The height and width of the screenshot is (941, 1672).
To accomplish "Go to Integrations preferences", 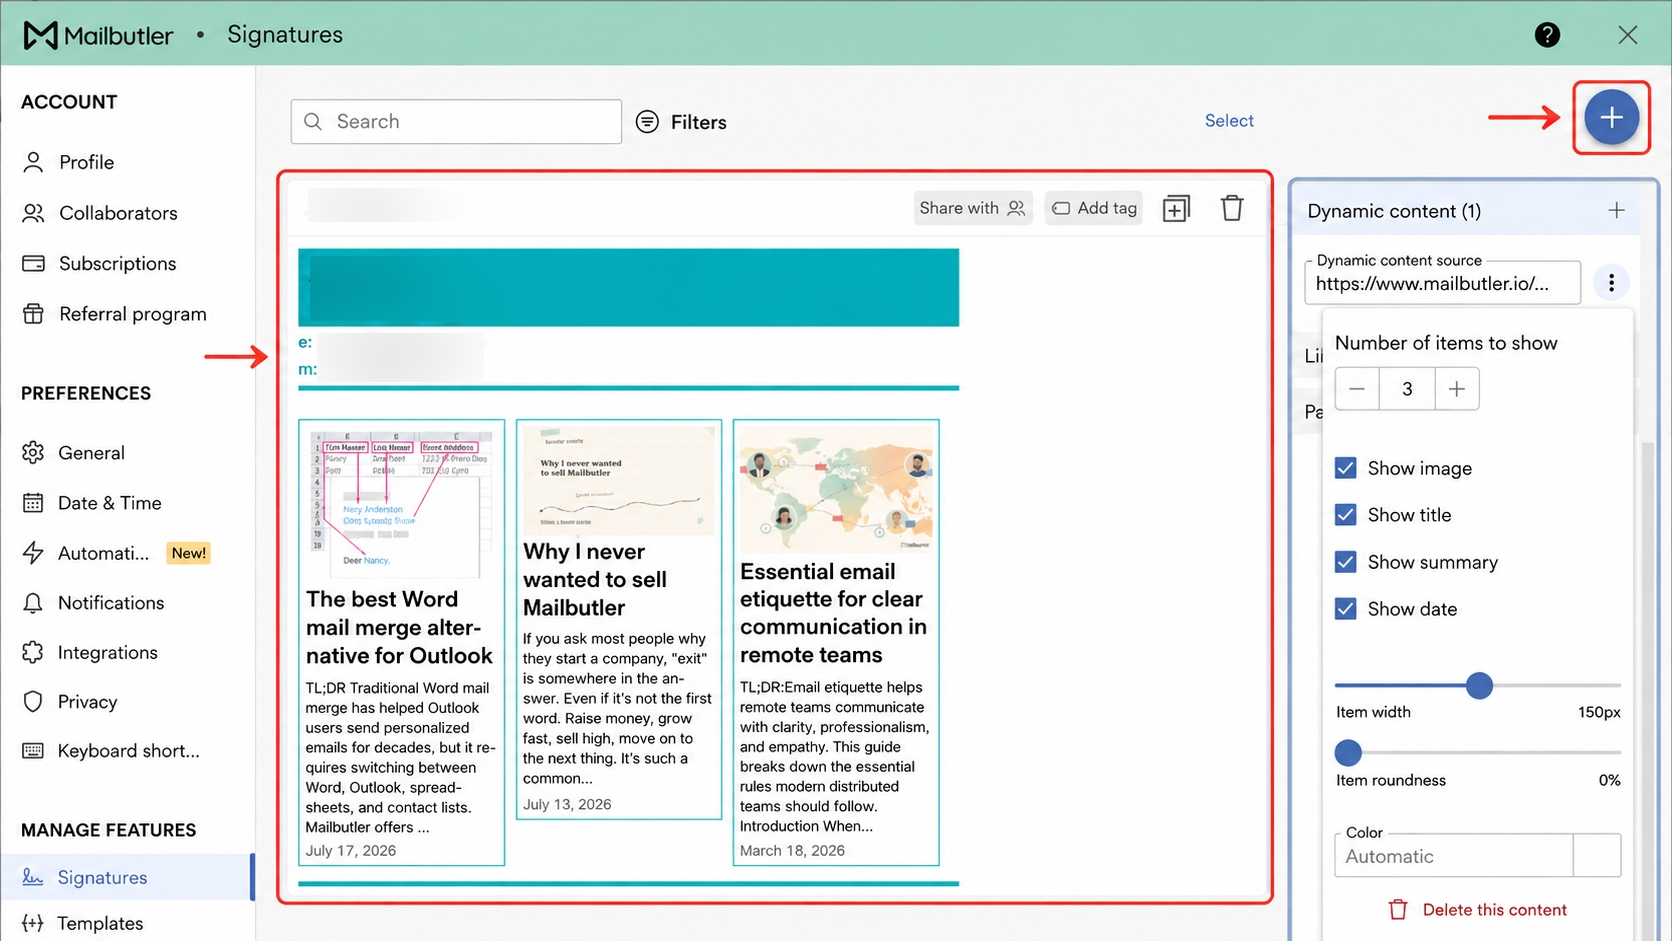I will (108, 652).
